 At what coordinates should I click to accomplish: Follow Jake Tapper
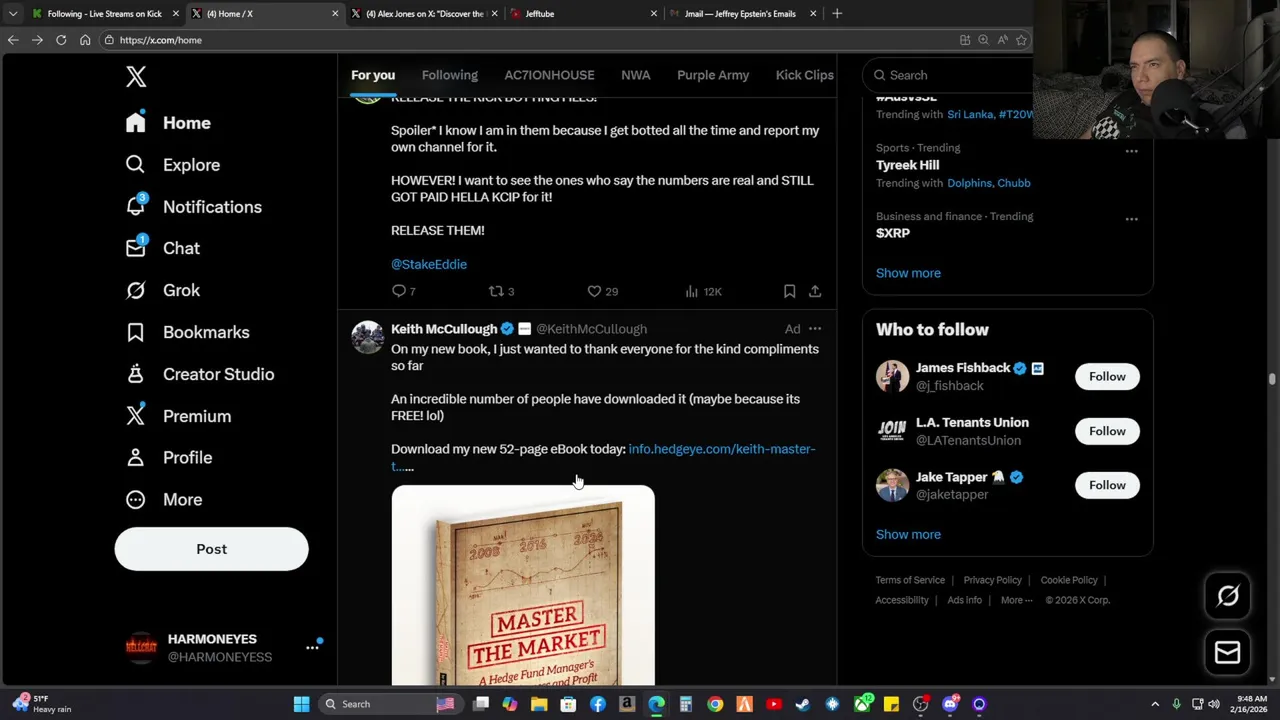[1107, 485]
